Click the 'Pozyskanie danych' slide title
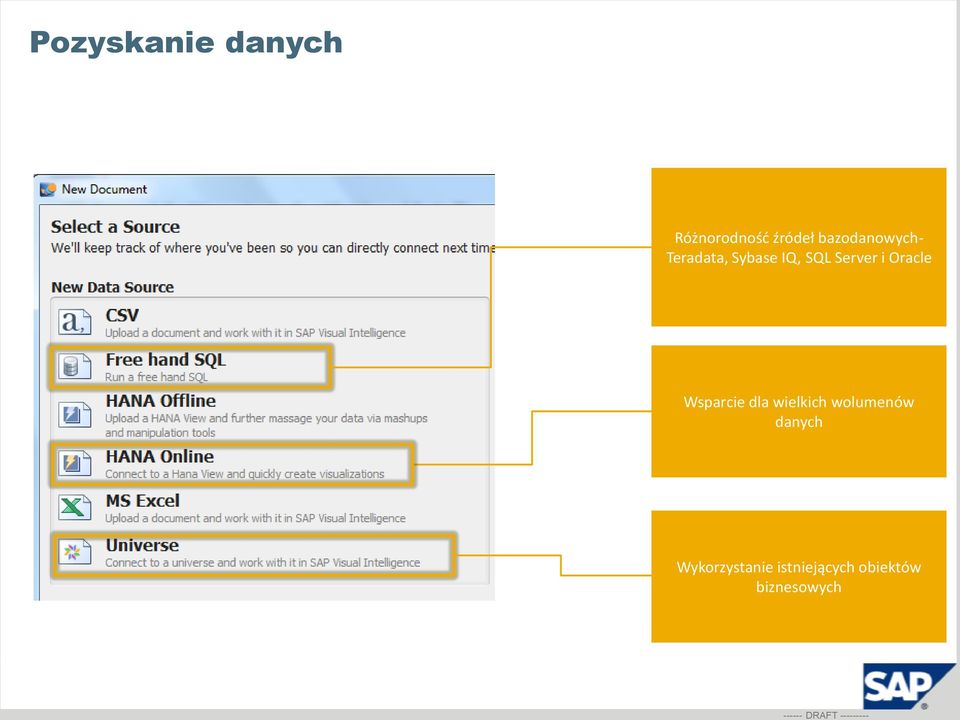960x720 pixels. pyautogui.click(x=186, y=43)
